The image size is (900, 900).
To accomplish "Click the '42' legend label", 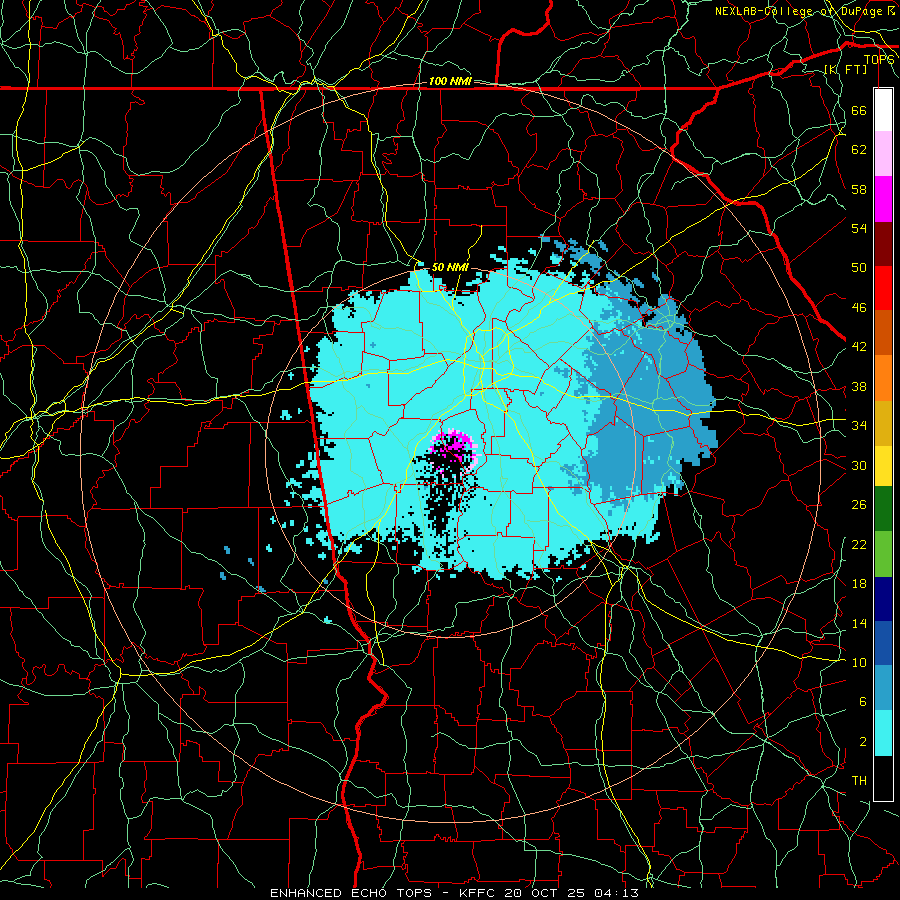I will pyautogui.click(x=859, y=347).
